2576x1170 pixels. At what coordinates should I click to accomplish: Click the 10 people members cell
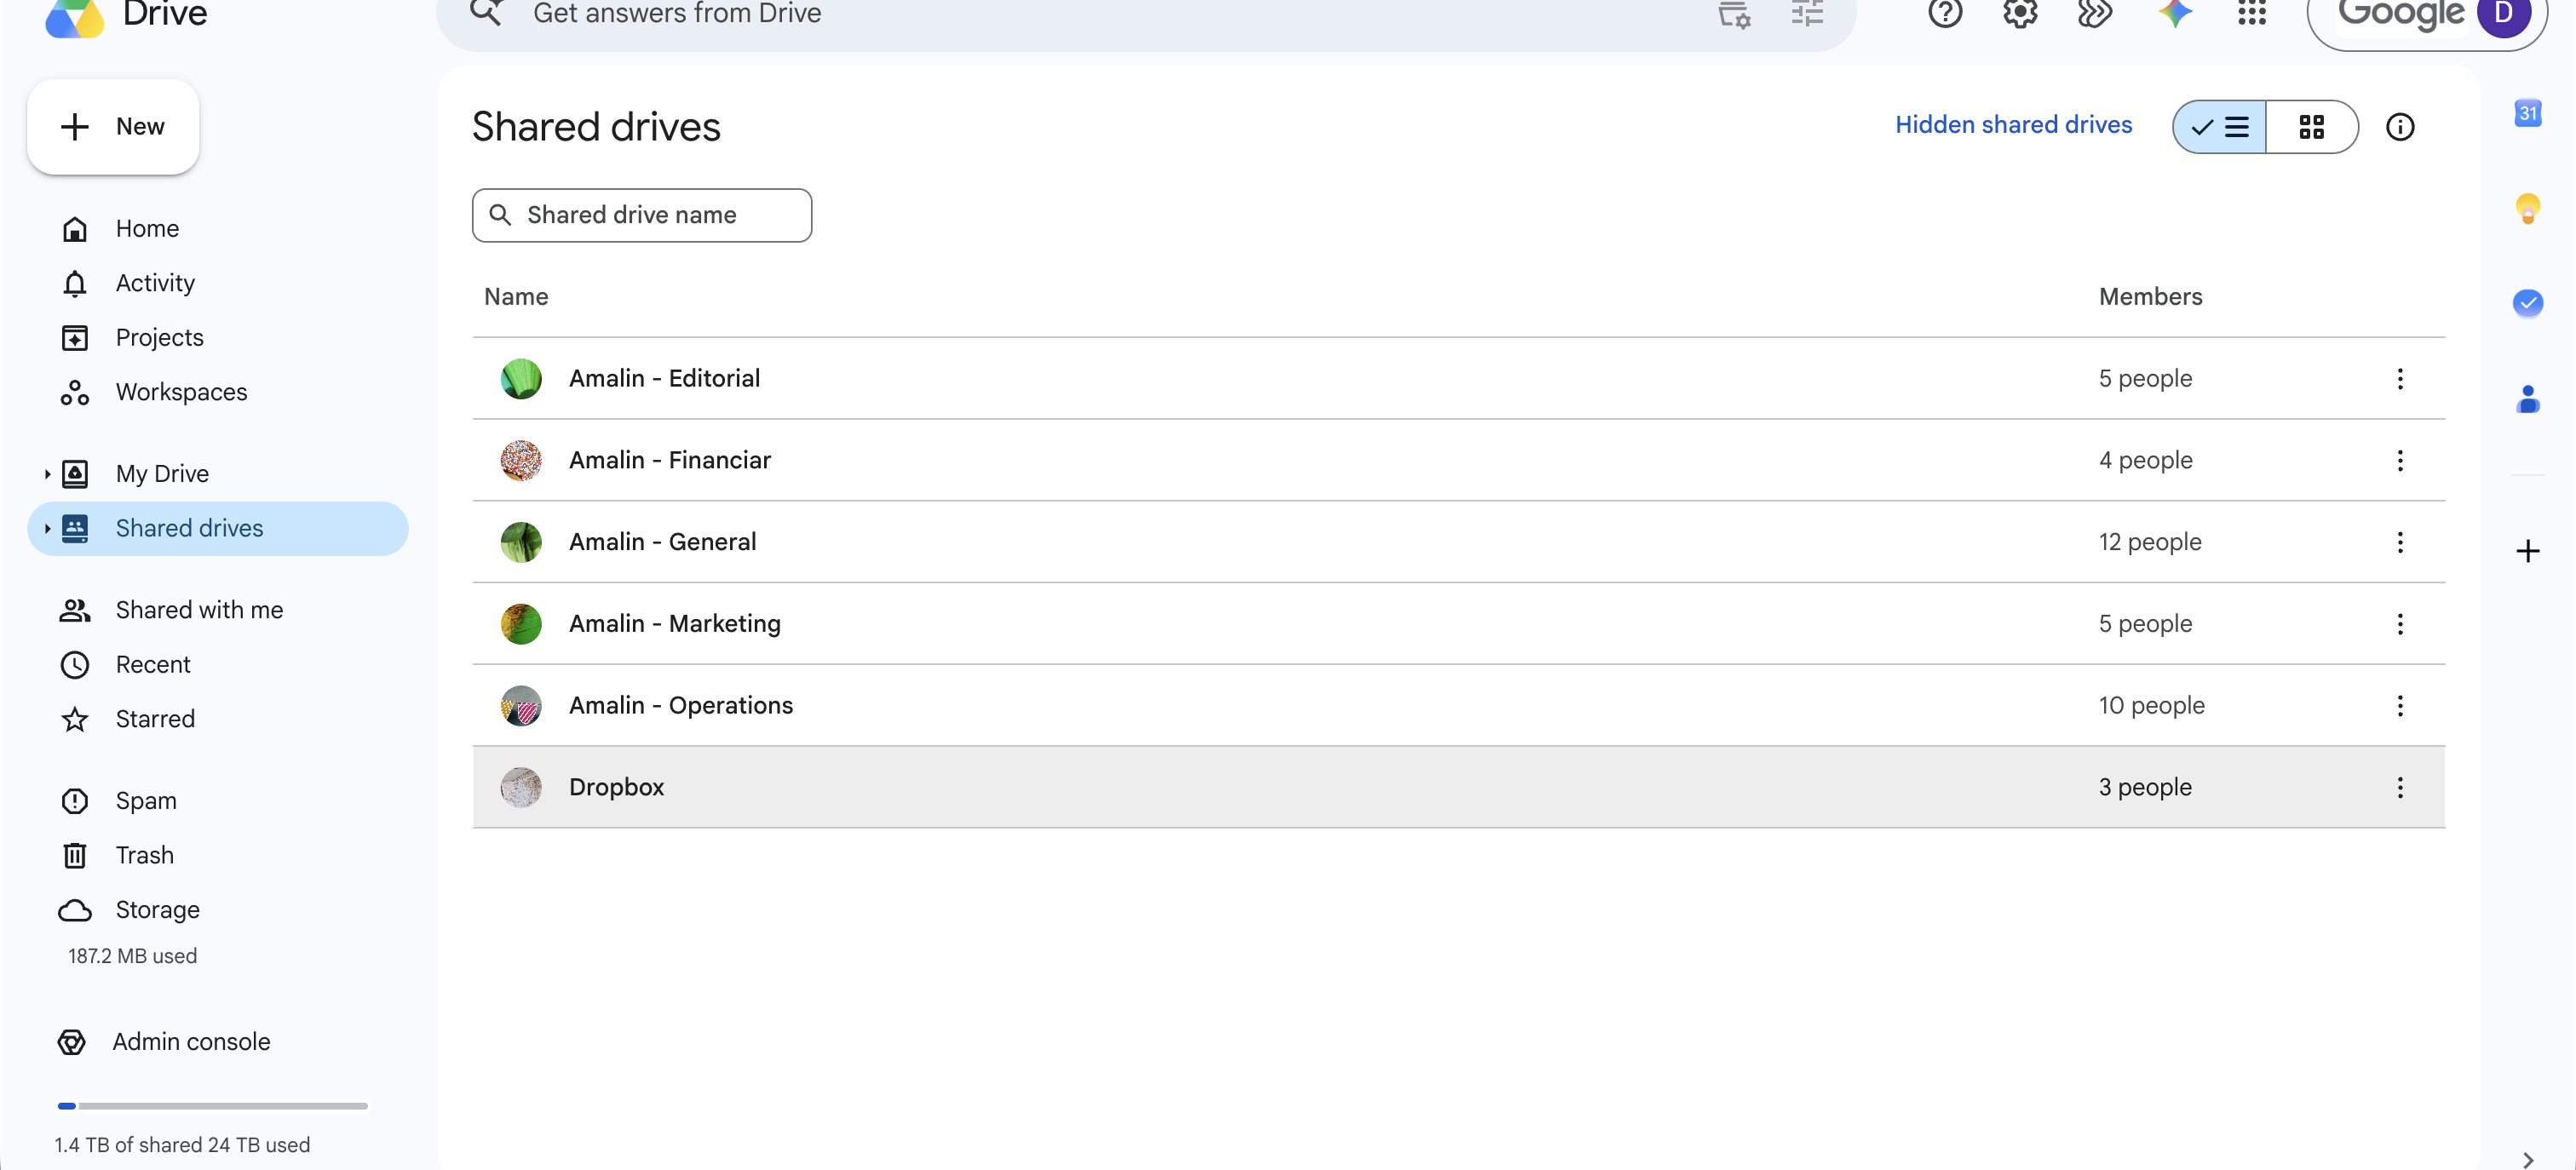2151,706
